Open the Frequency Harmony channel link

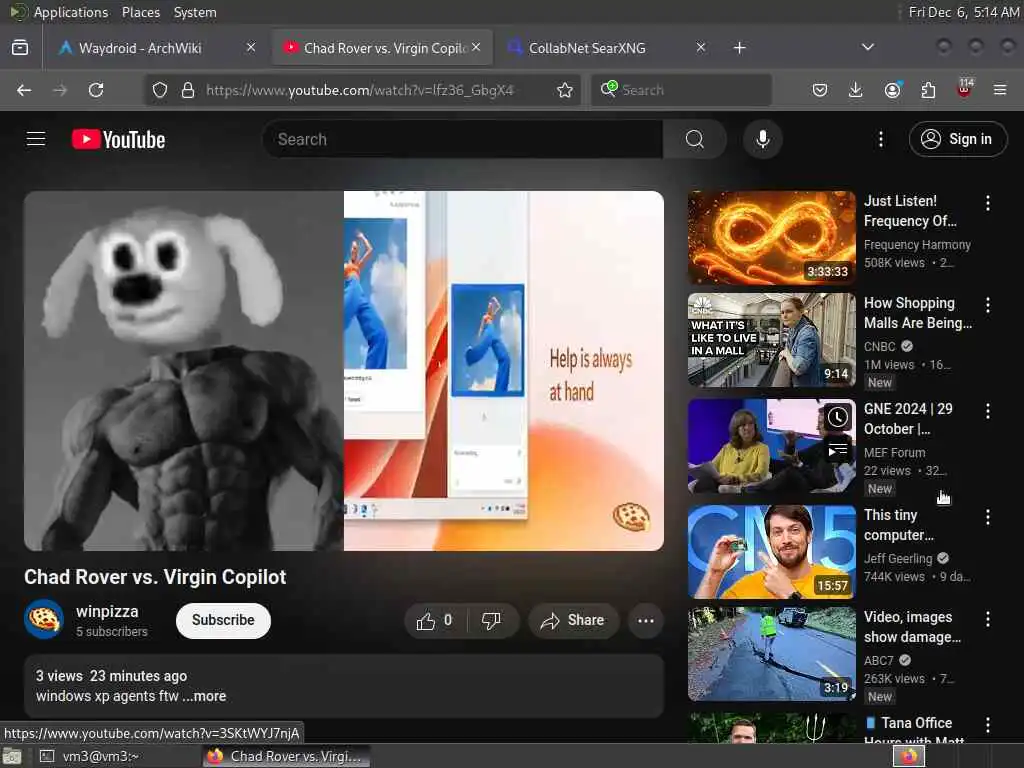coord(917,245)
